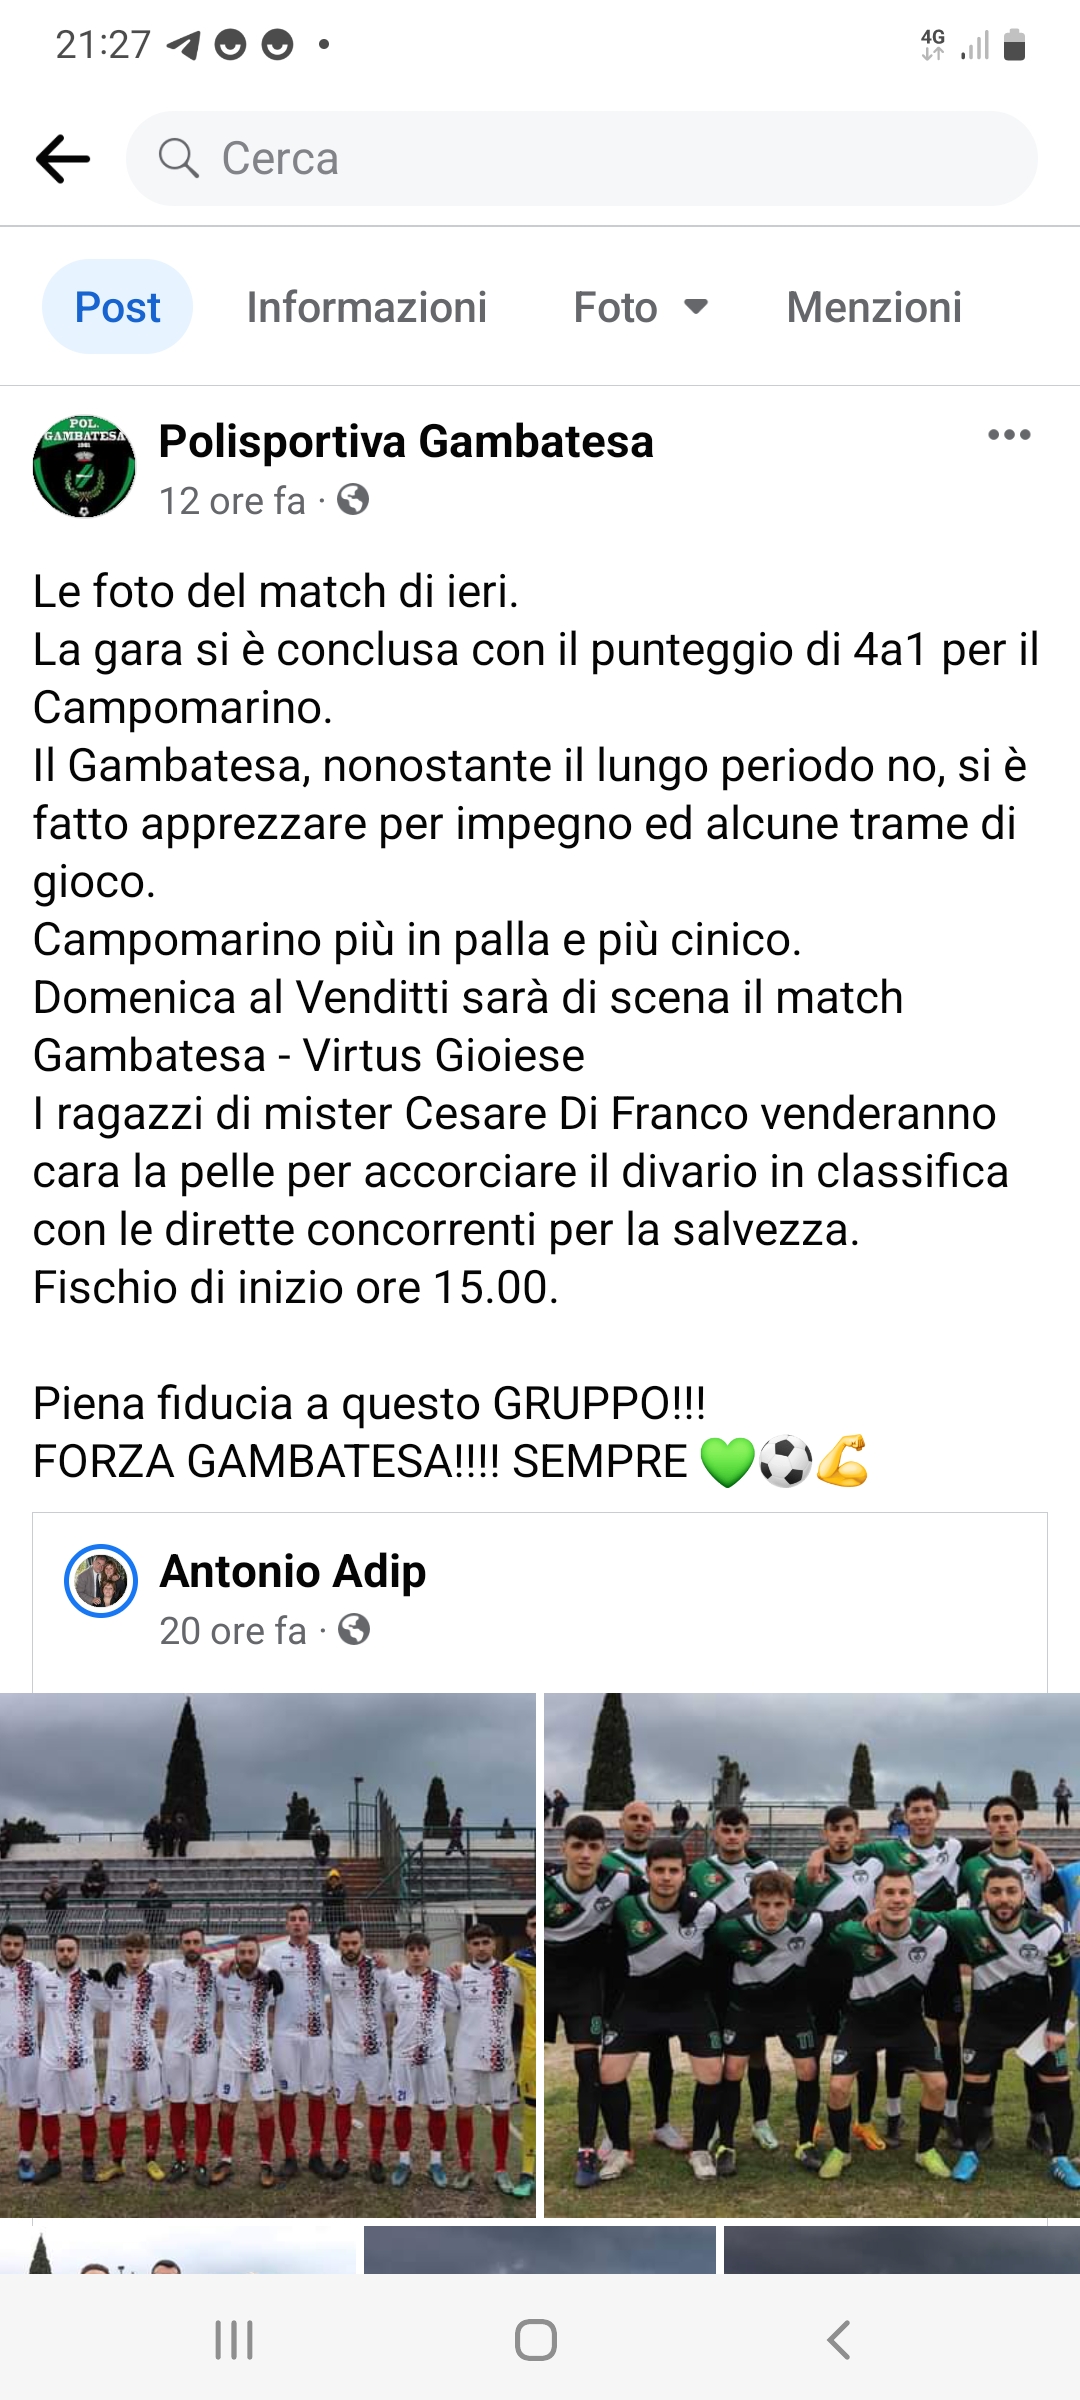The width and height of the screenshot is (1080, 2400).
Task: Tap Android navigation back chevron
Action: coord(838,2340)
